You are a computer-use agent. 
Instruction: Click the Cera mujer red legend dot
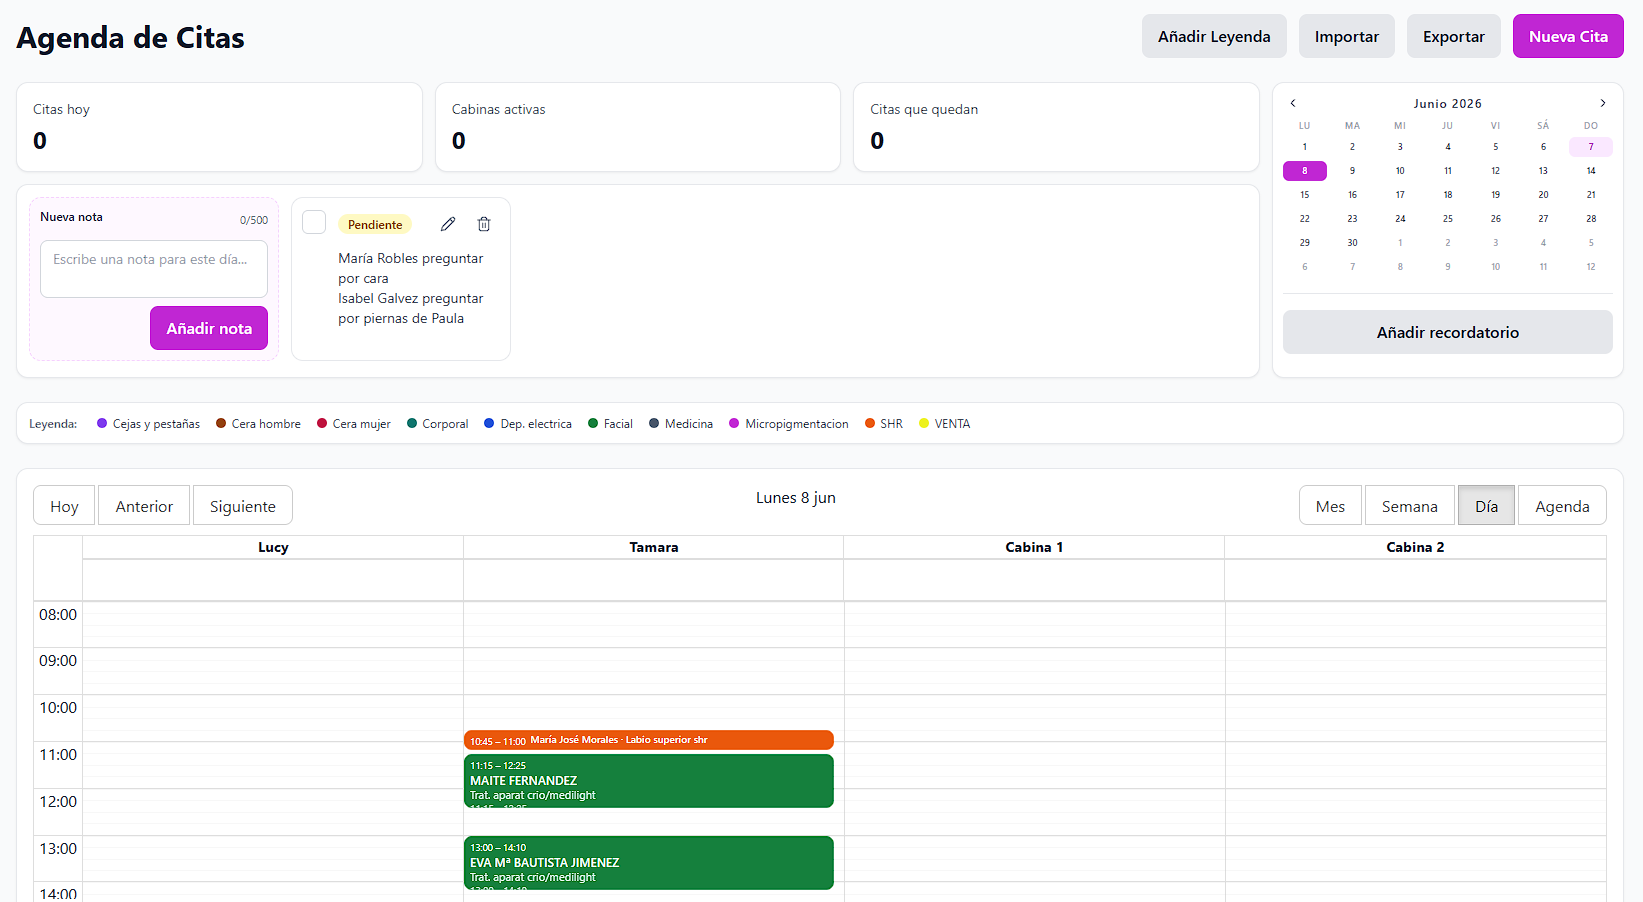click(322, 423)
